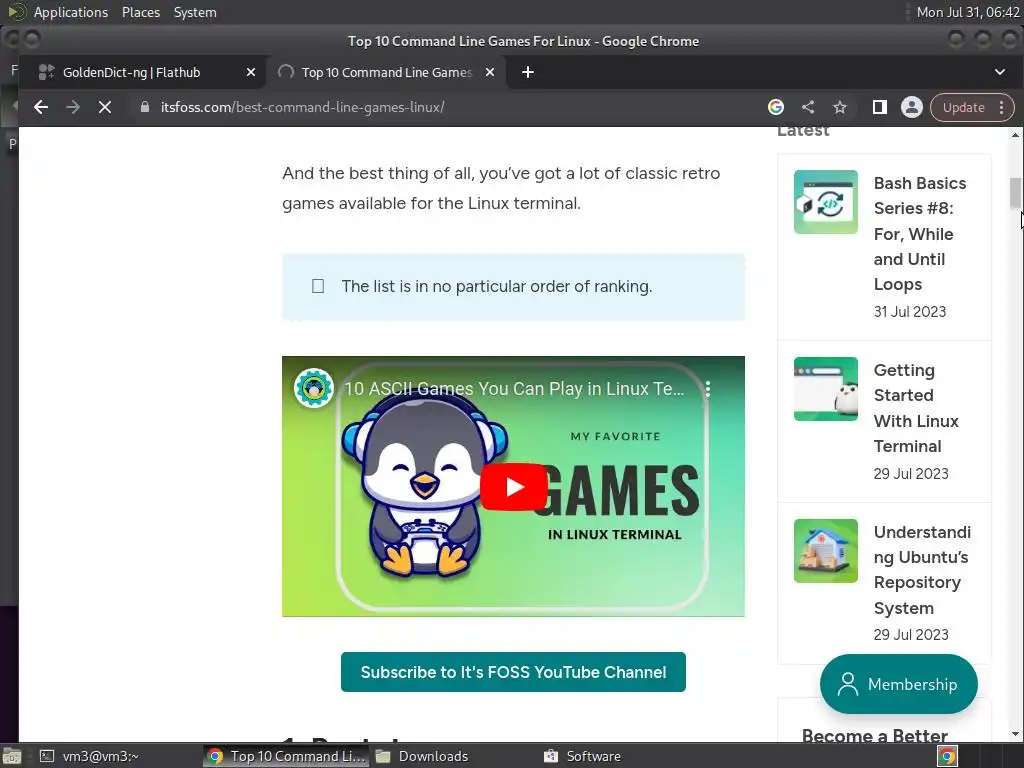Open the Membership button

[899, 684]
